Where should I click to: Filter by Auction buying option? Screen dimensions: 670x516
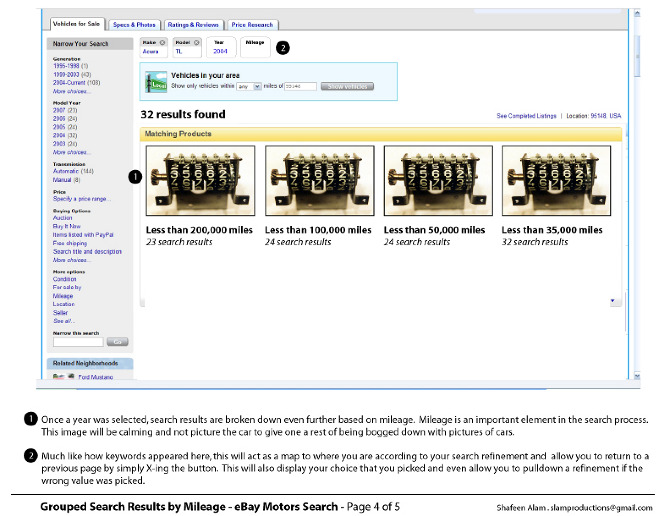pos(62,218)
